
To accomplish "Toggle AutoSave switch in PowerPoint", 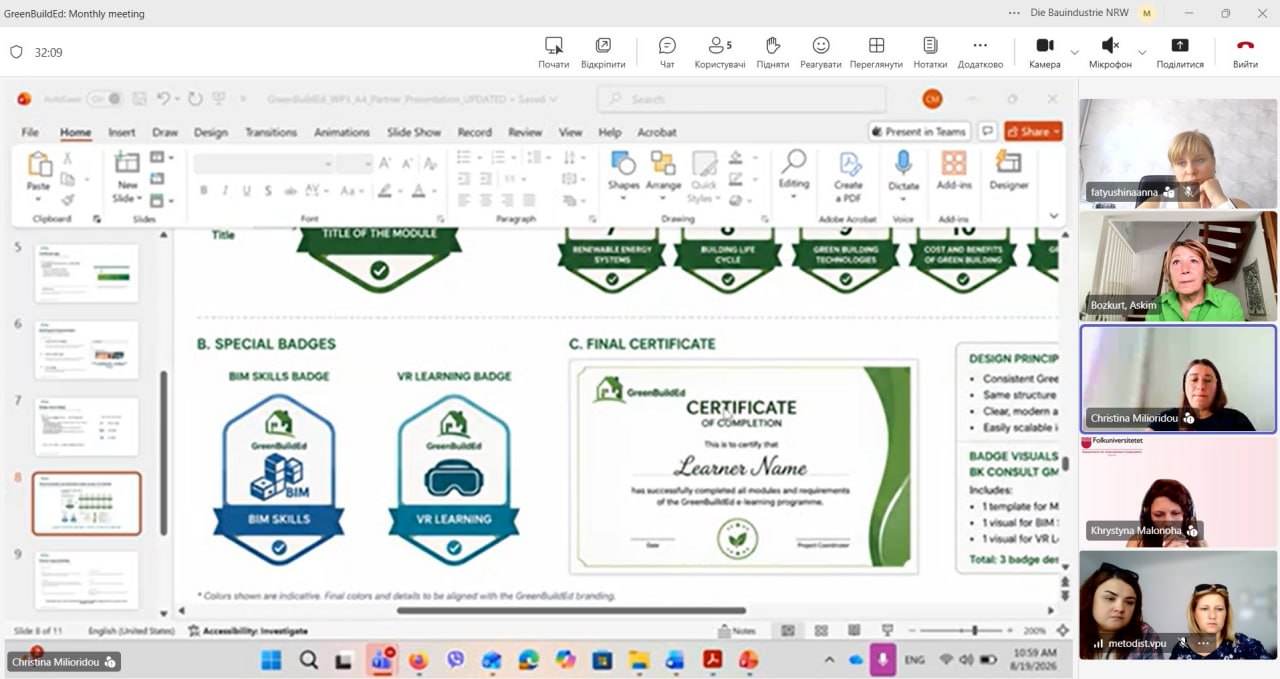I will (104, 99).
